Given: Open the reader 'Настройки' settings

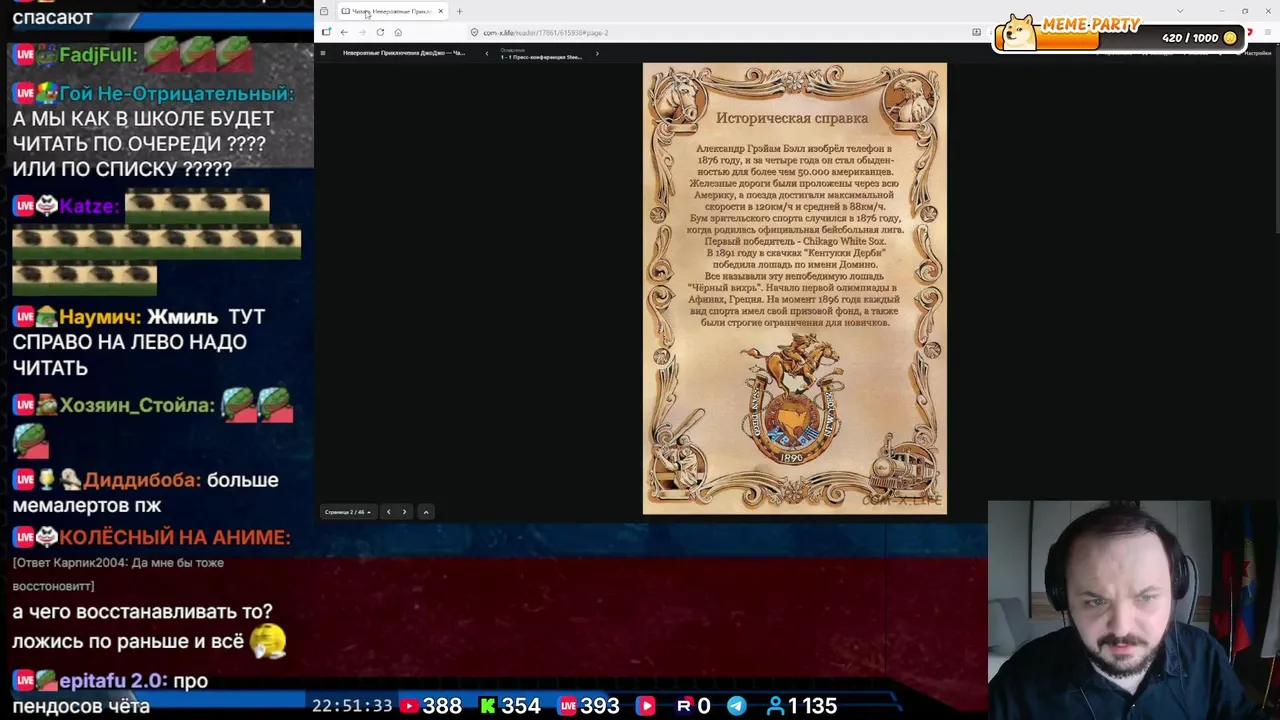Looking at the screenshot, I should pyautogui.click(x=1254, y=53).
